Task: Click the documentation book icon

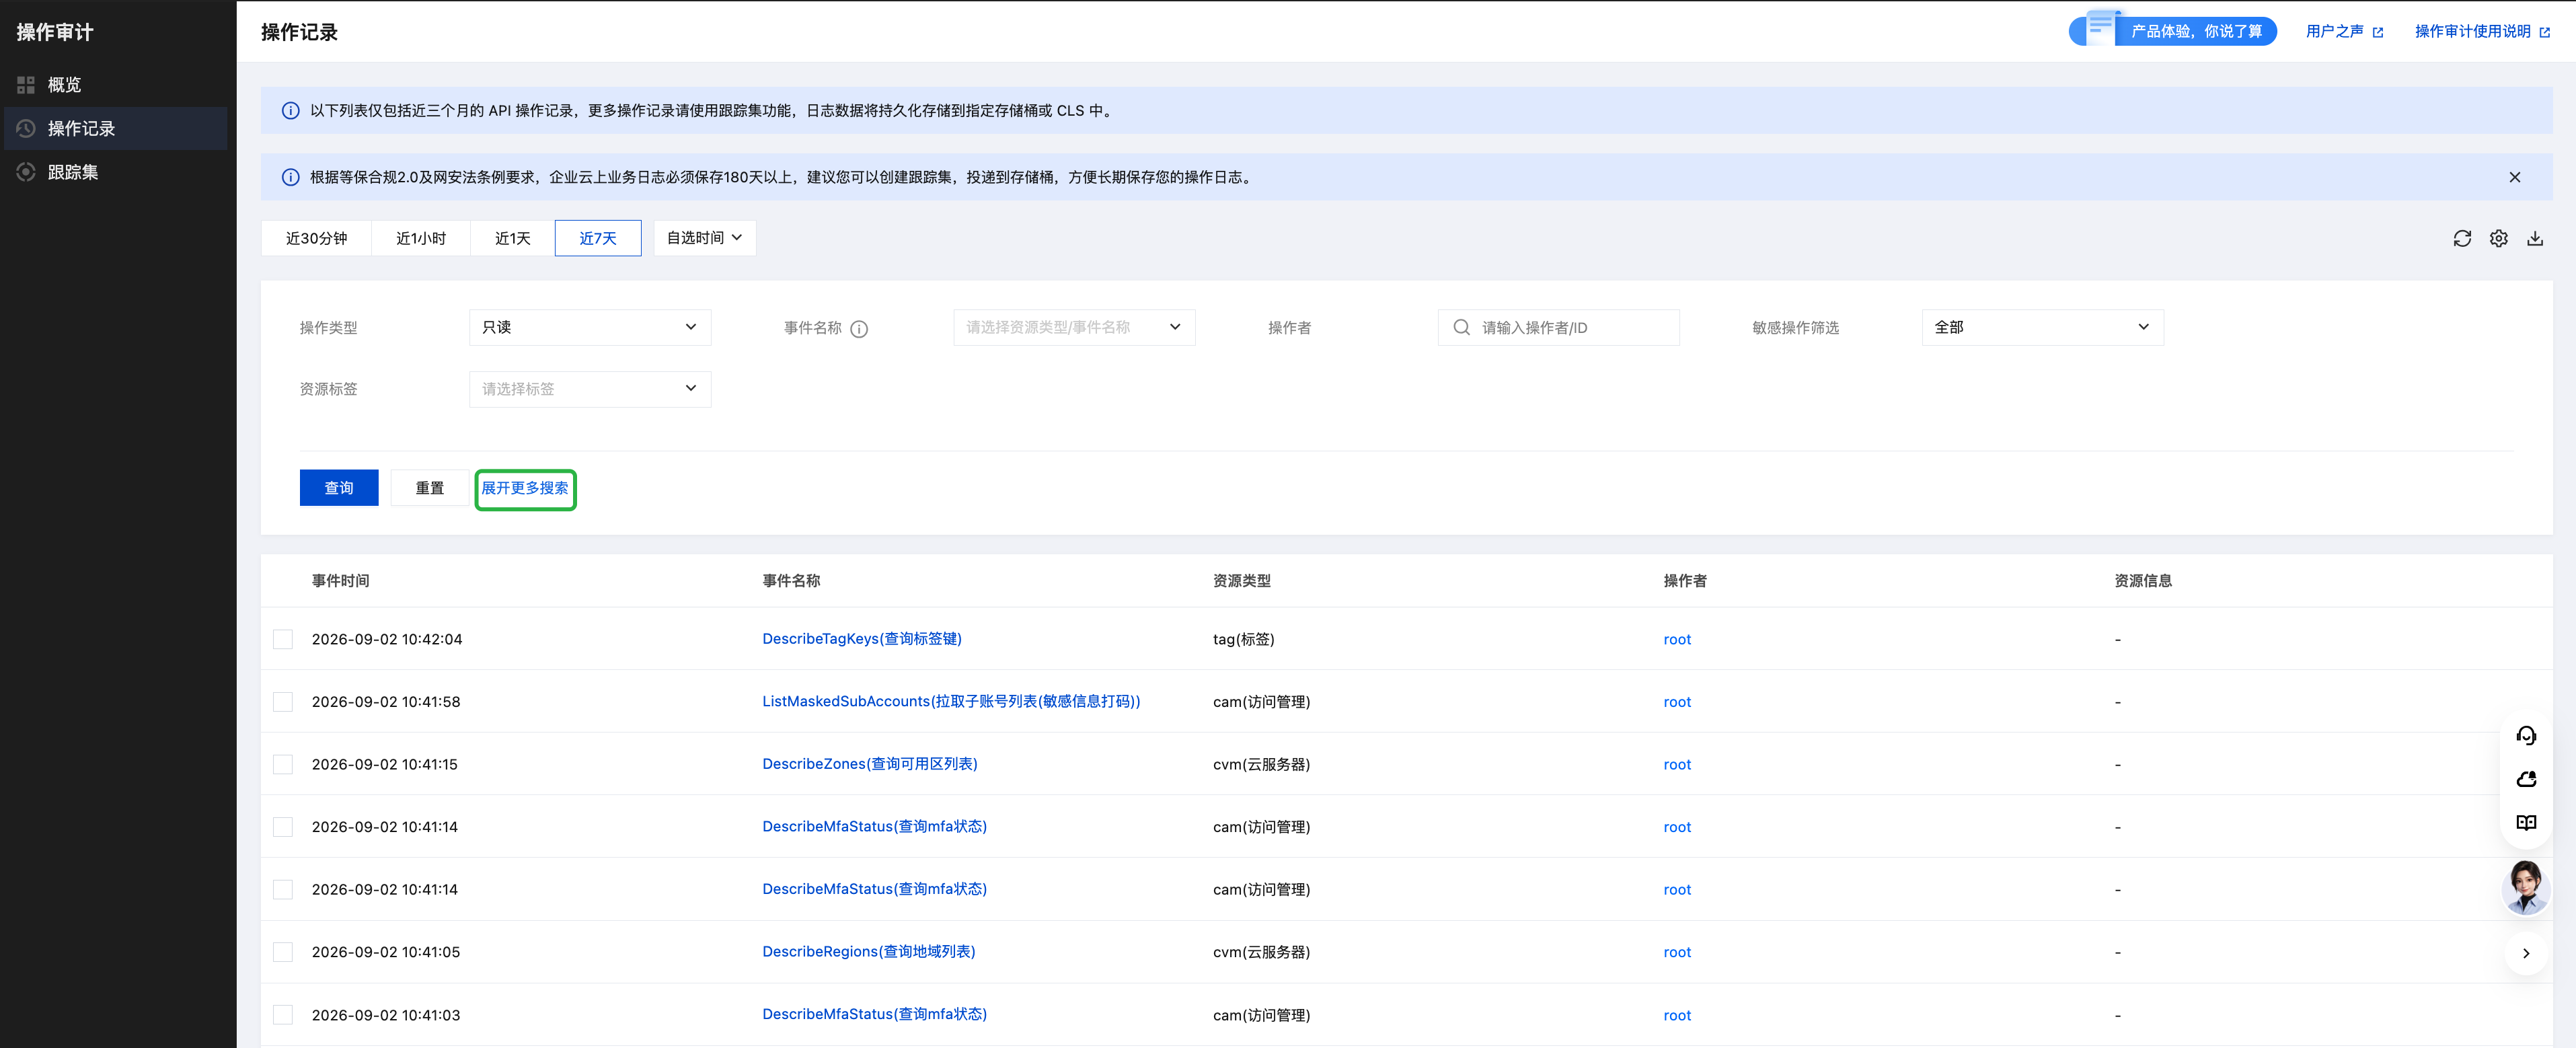Action: (x=2526, y=823)
